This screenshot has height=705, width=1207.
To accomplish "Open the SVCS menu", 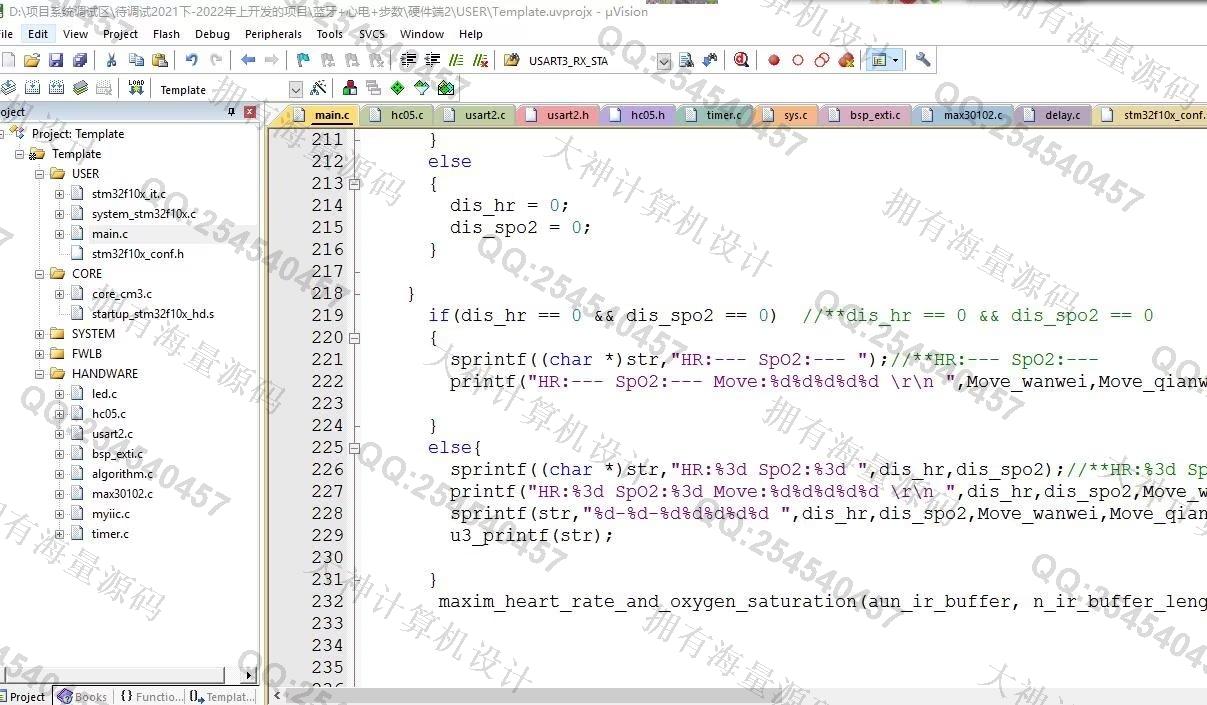I will coord(372,33).
